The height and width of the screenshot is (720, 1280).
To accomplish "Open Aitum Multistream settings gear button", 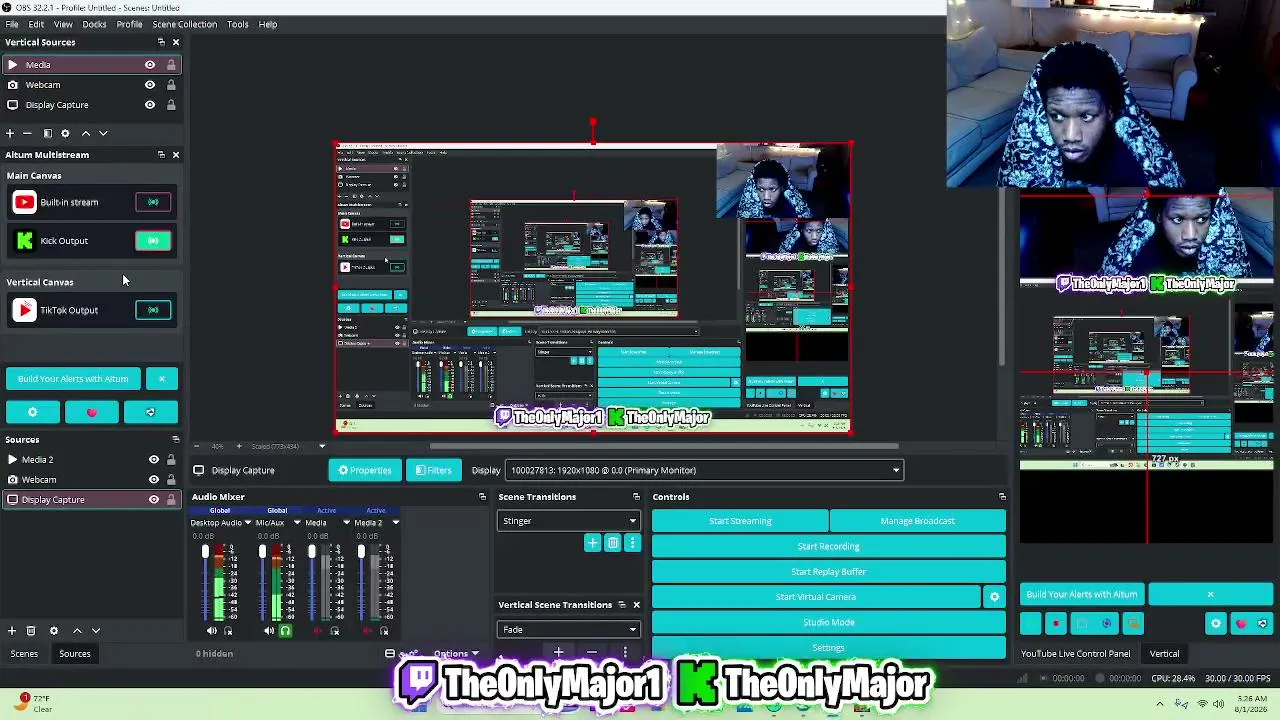I will click(32, 412).
